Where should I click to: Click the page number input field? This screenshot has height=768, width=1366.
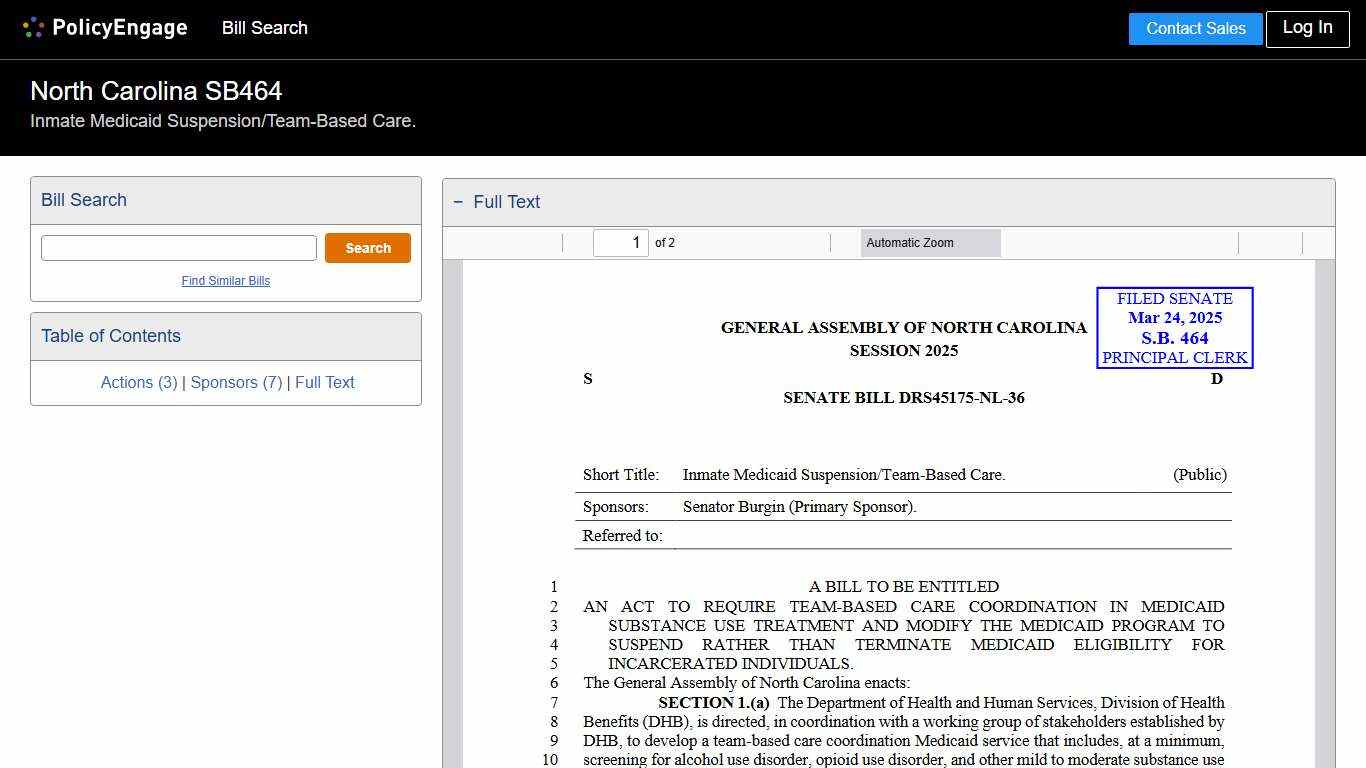(620, 242)
